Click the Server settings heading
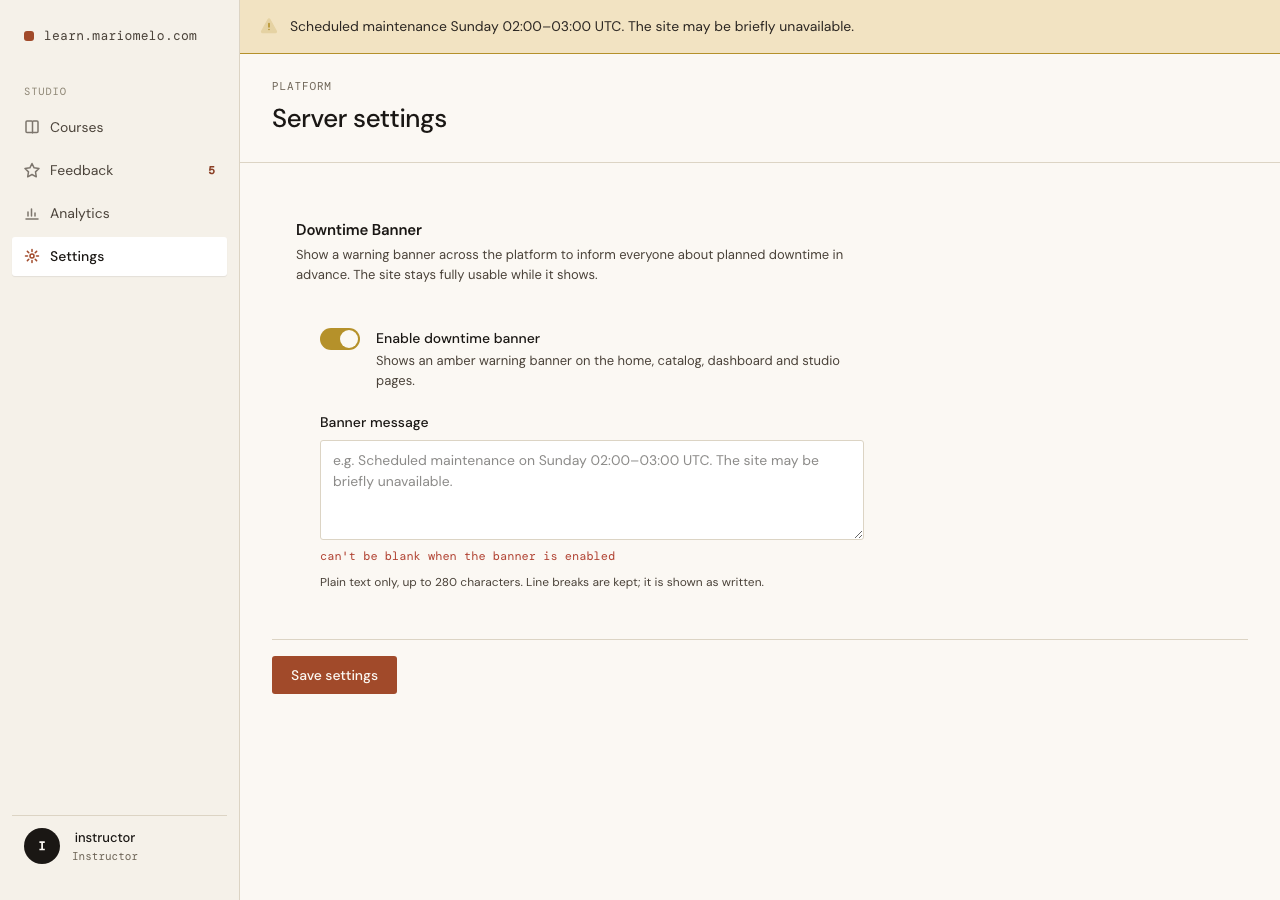The image size is (1280, 900). click(359, 119)
